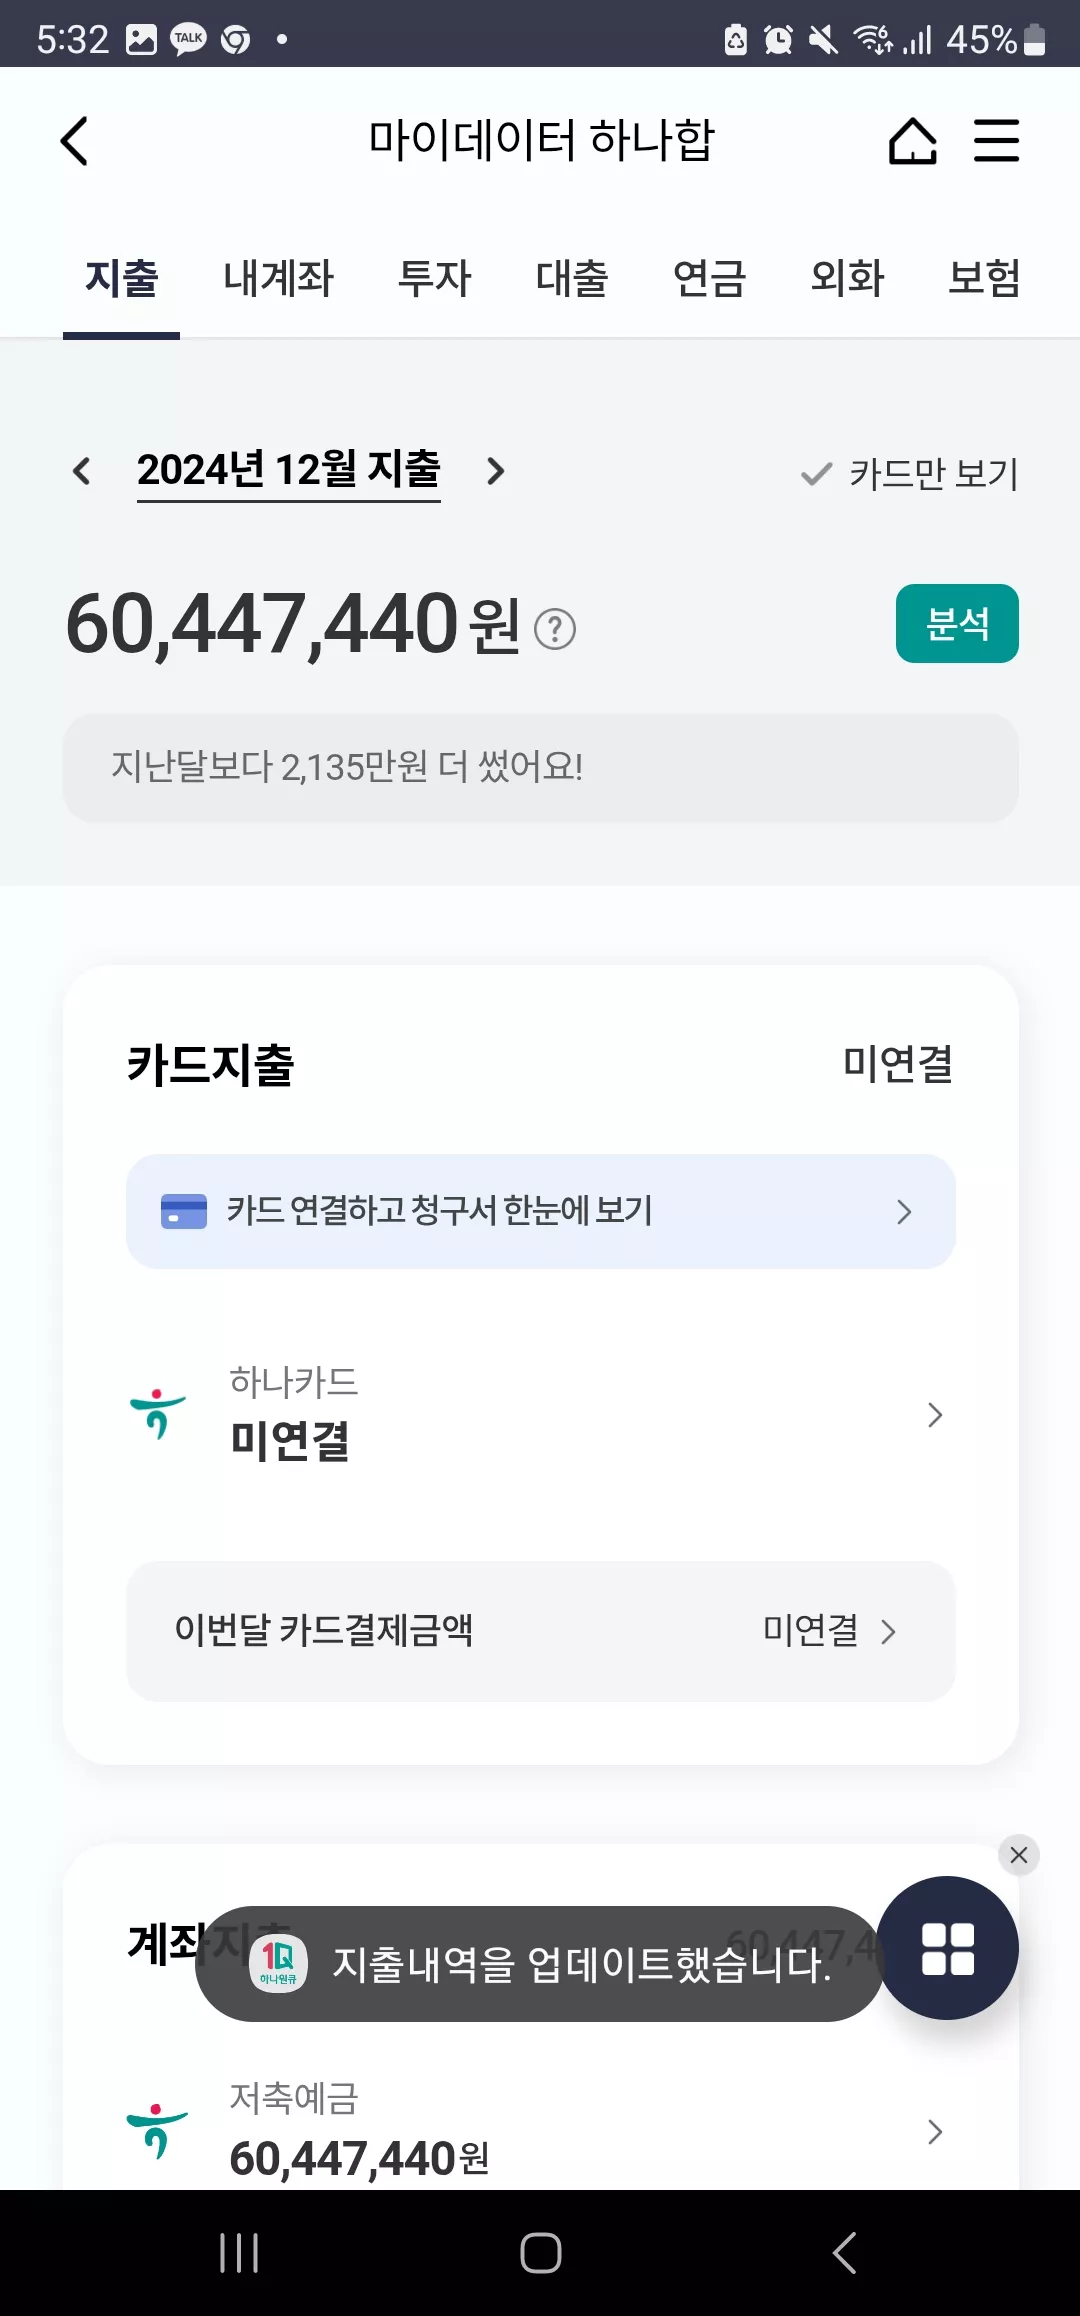Dismiss the floating button with X
This screenshot has height=2316, width=1080.
tap(1019, 1855)
